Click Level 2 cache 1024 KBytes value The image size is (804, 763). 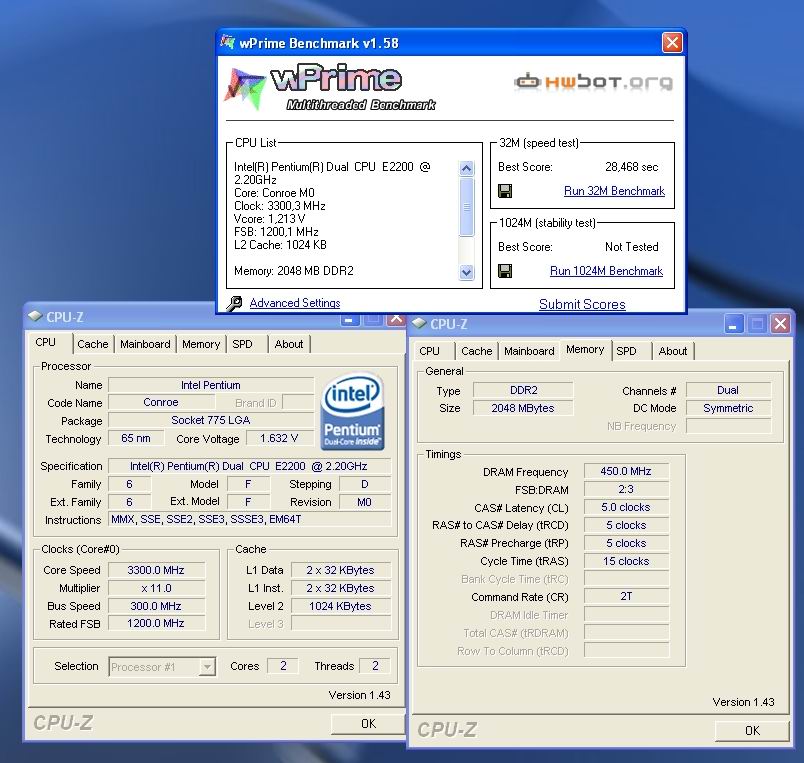tap(340, 606)
